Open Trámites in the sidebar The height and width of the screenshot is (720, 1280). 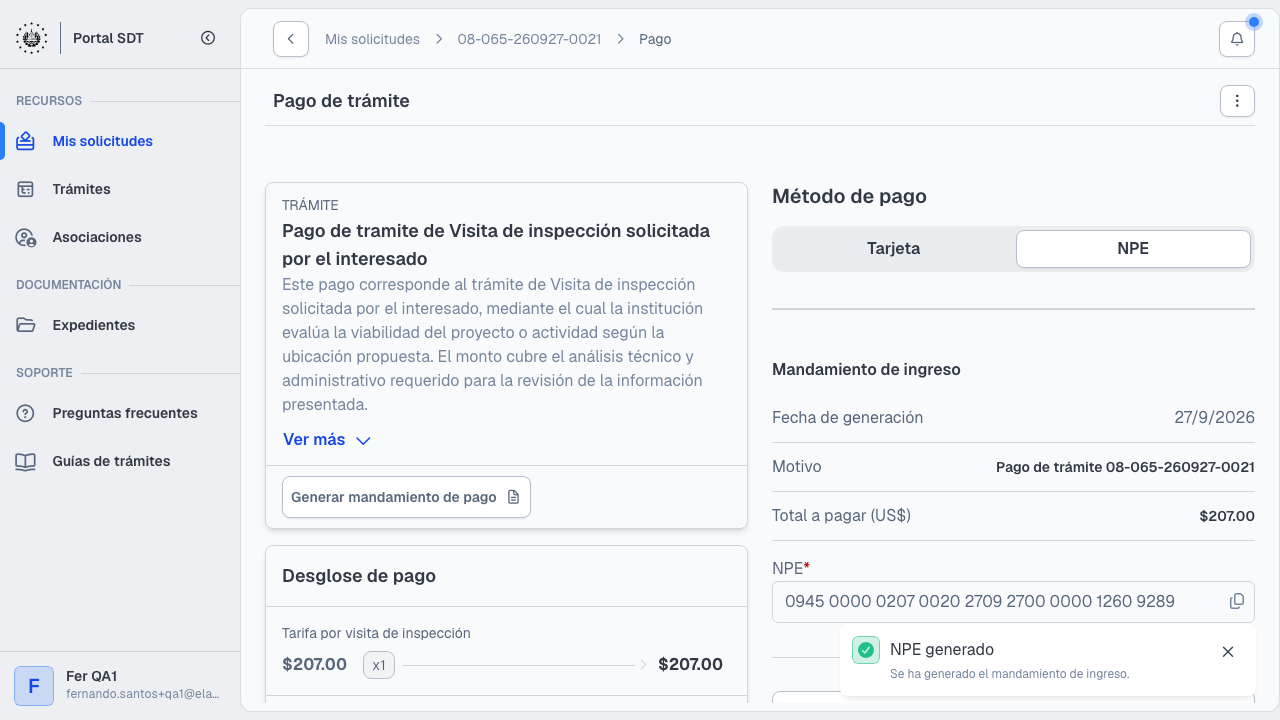(x=120, y=189)
